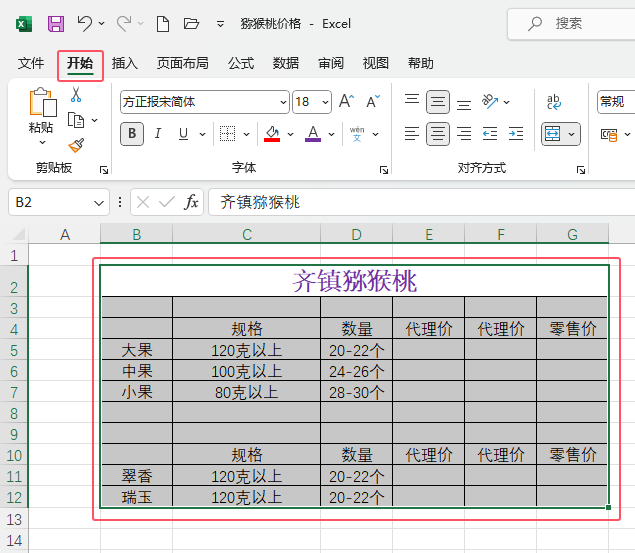Toggle Bold formatting
This screenshot has width=635, height=553.
pyautogui.click(x=132, y=134)
